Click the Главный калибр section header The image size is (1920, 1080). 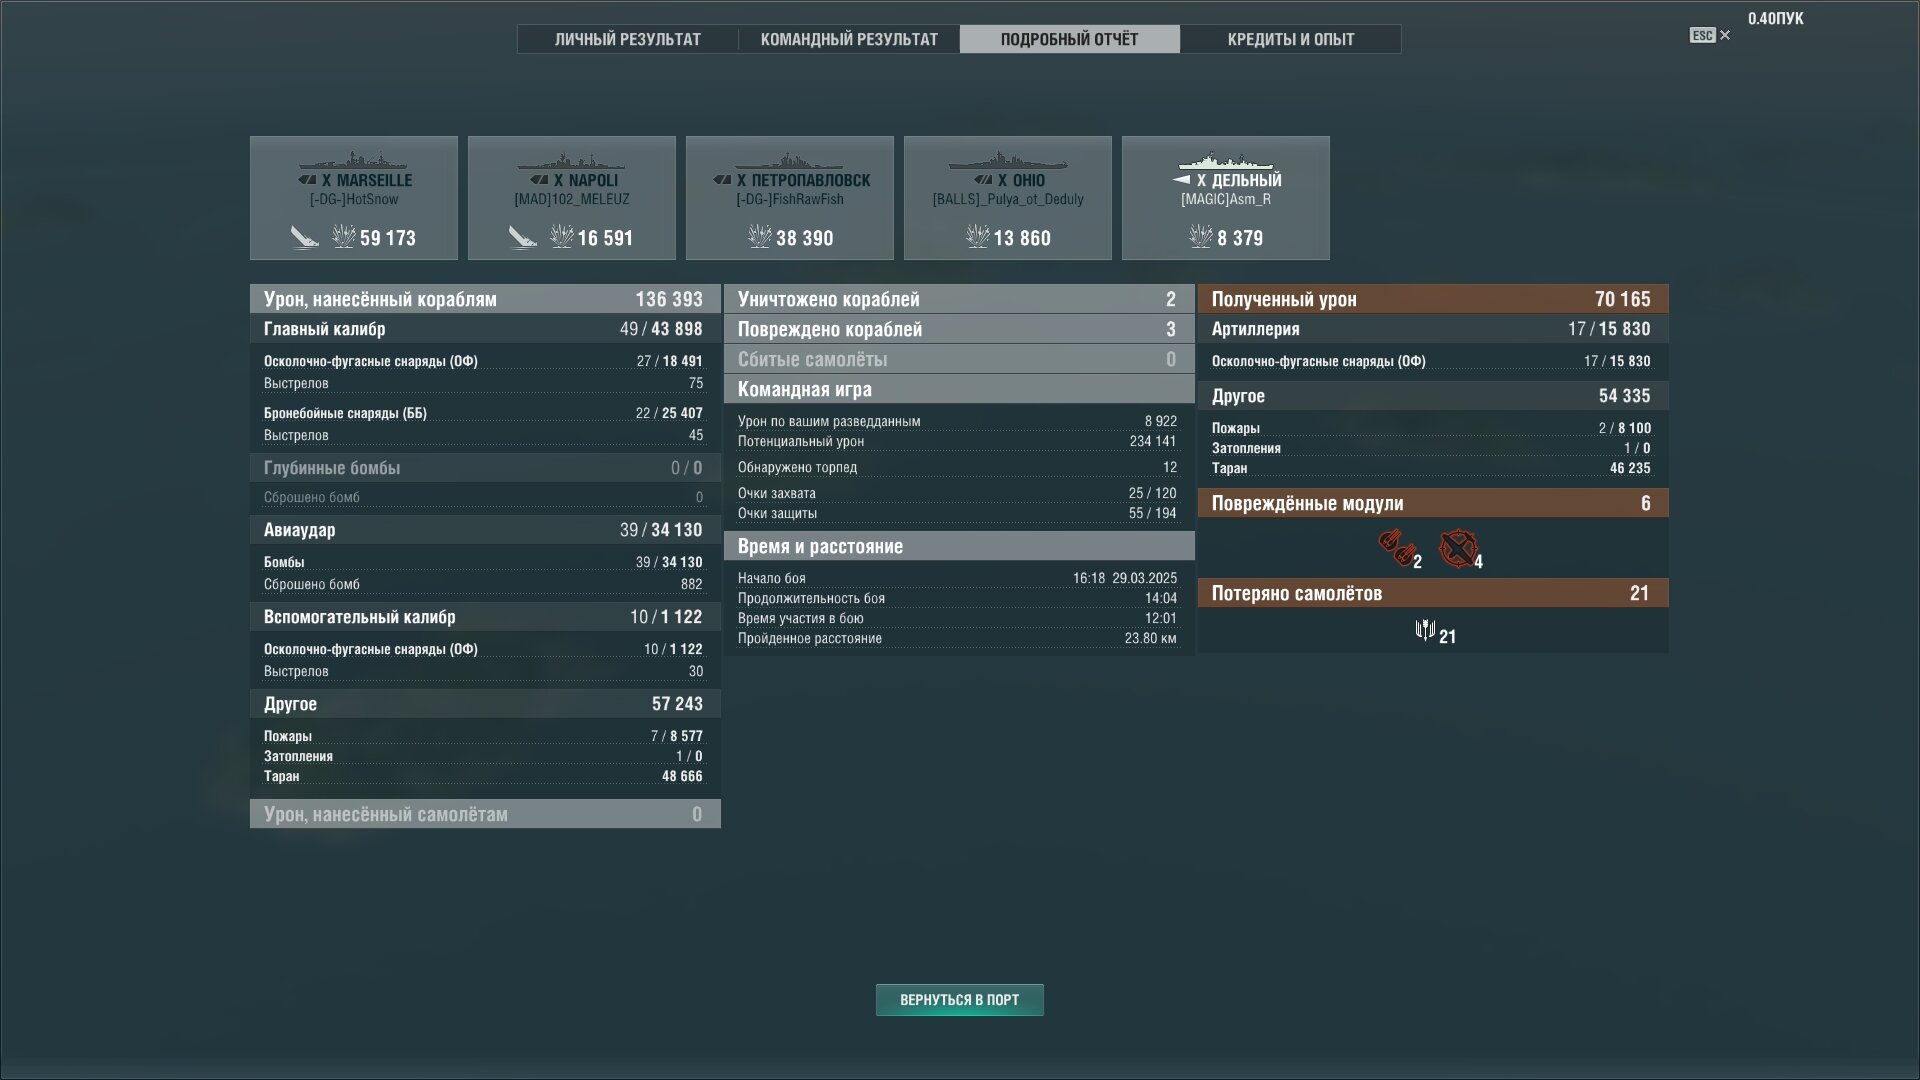tap(485, 329)
